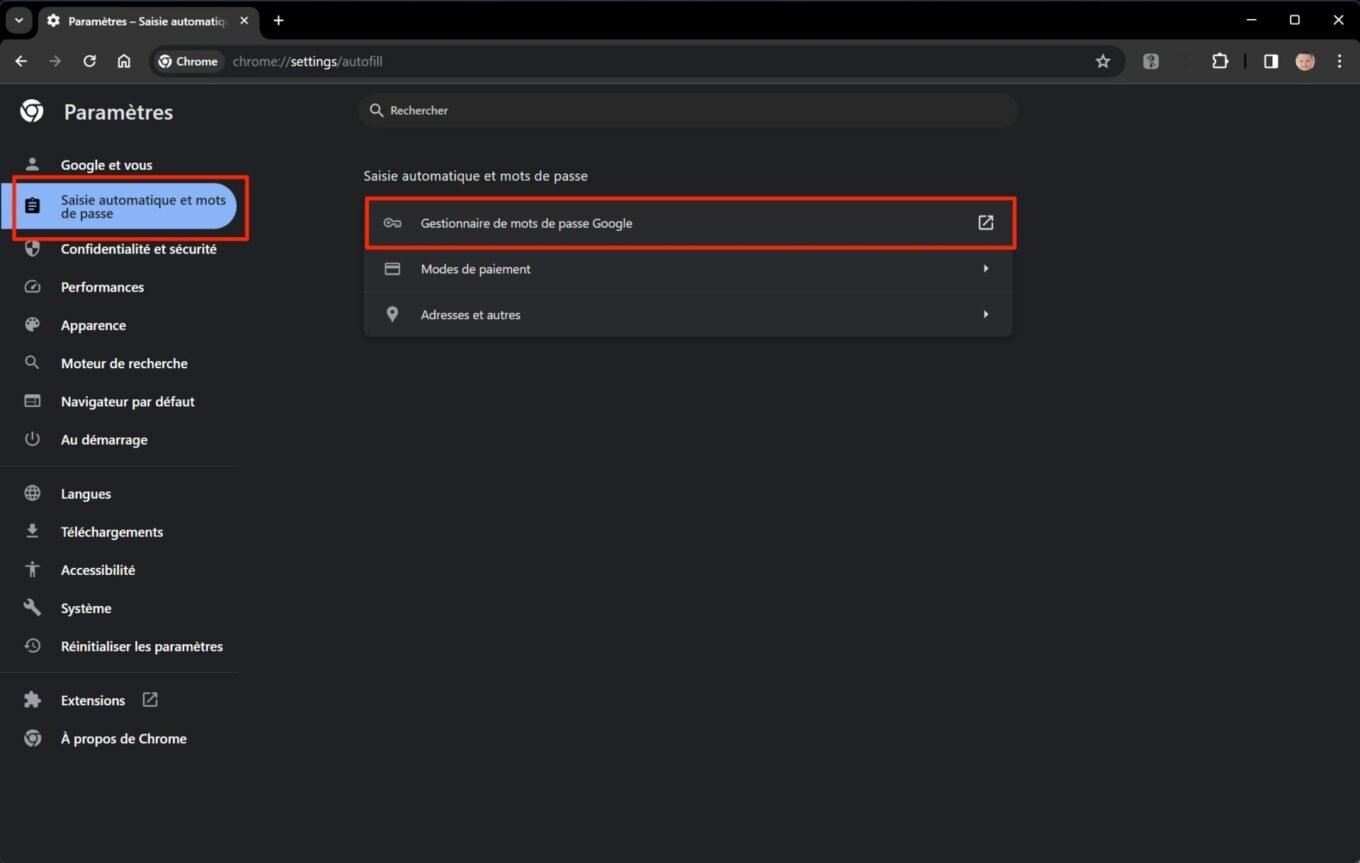Image resolution: width=1360 pixels, height=863 pixels.
Task: Click the key icon in password manager row
Action: point(393,223)
